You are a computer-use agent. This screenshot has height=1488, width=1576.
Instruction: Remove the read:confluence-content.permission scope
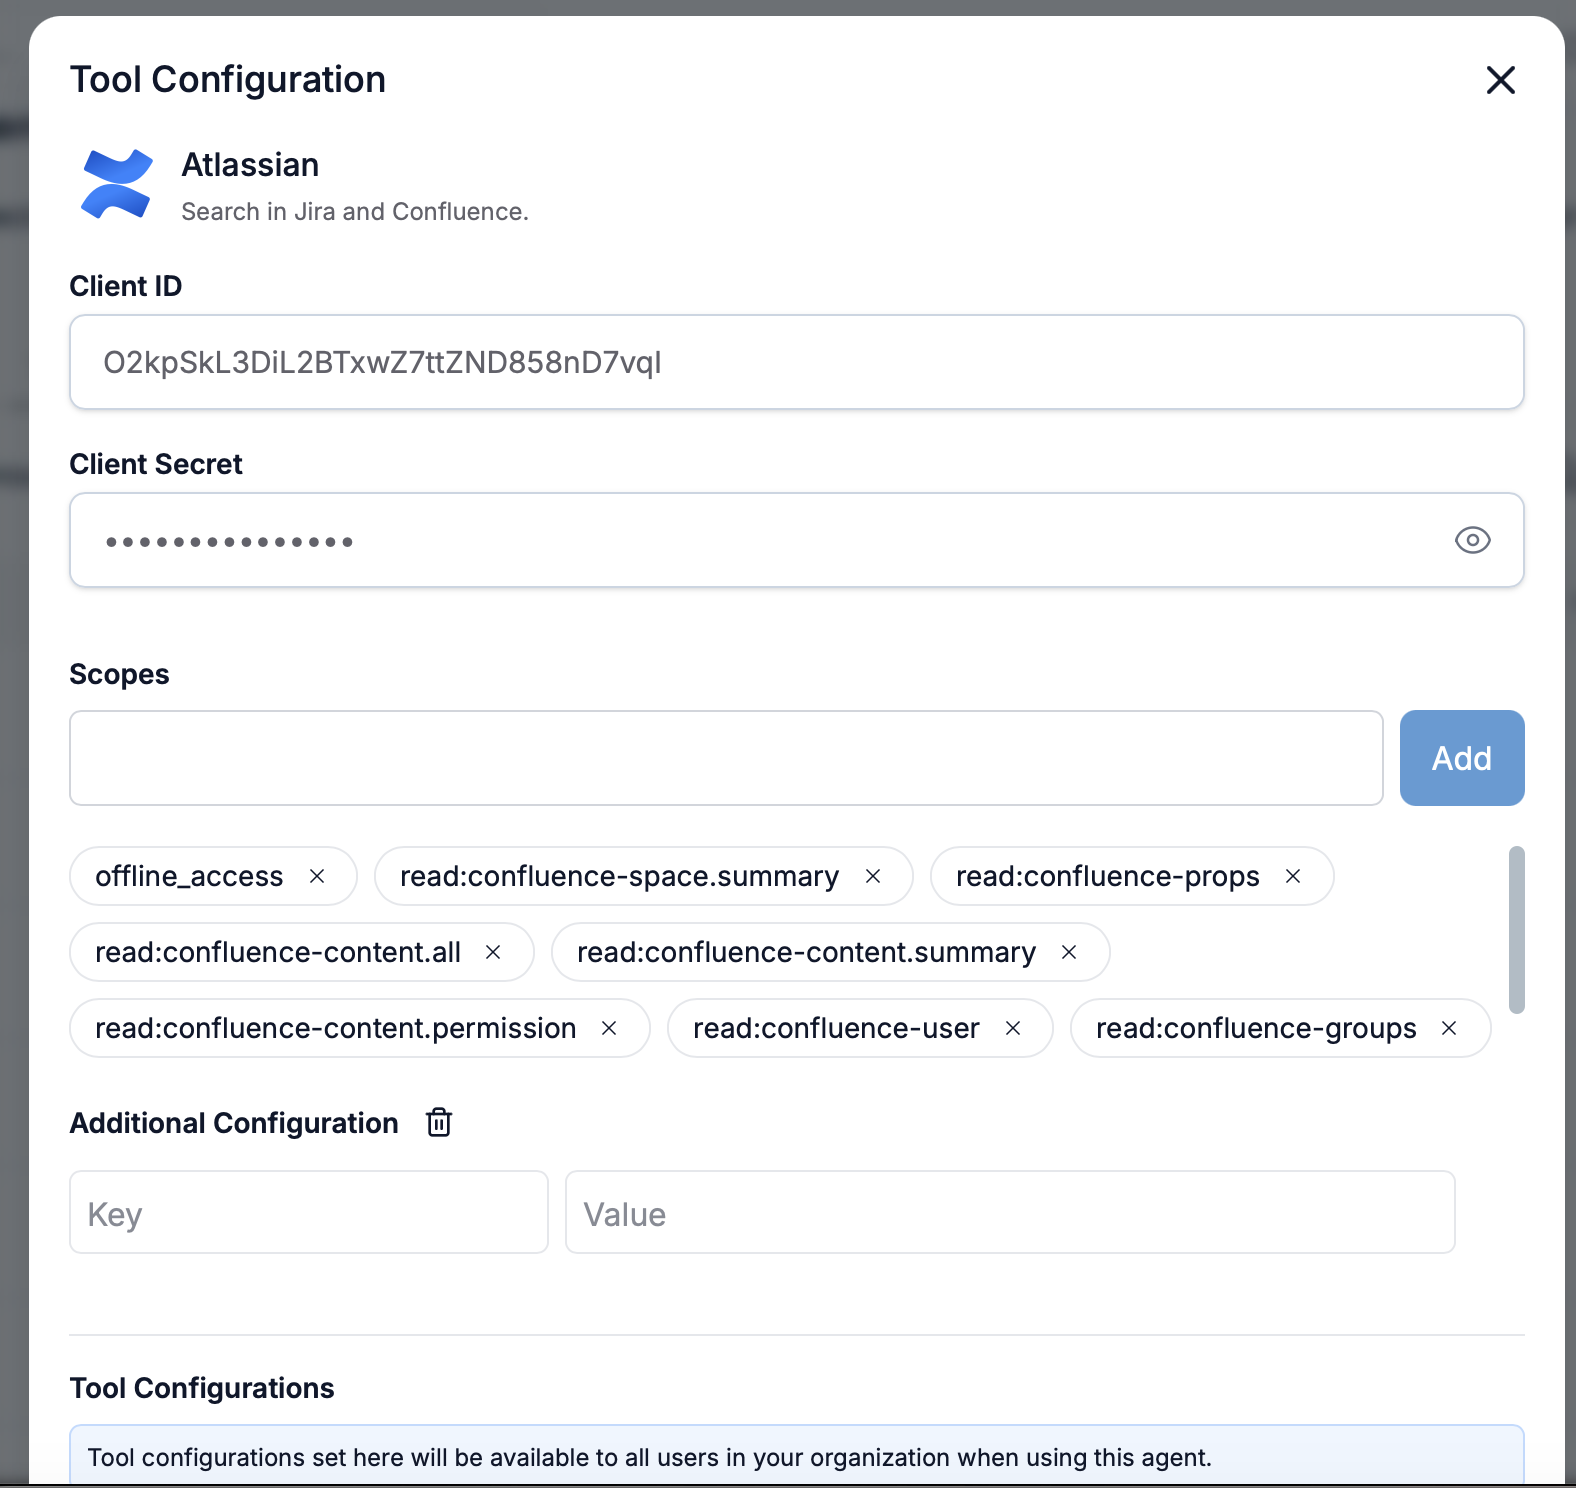click(x=609, y=1028)
